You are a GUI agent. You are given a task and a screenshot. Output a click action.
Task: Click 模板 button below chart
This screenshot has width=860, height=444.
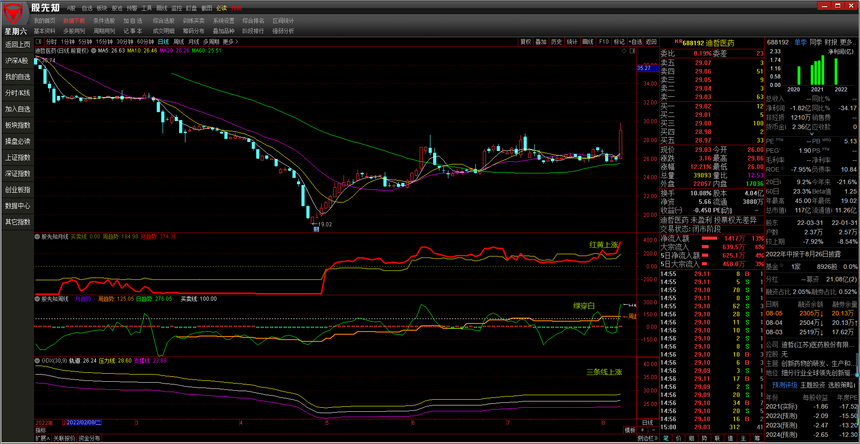630,430
